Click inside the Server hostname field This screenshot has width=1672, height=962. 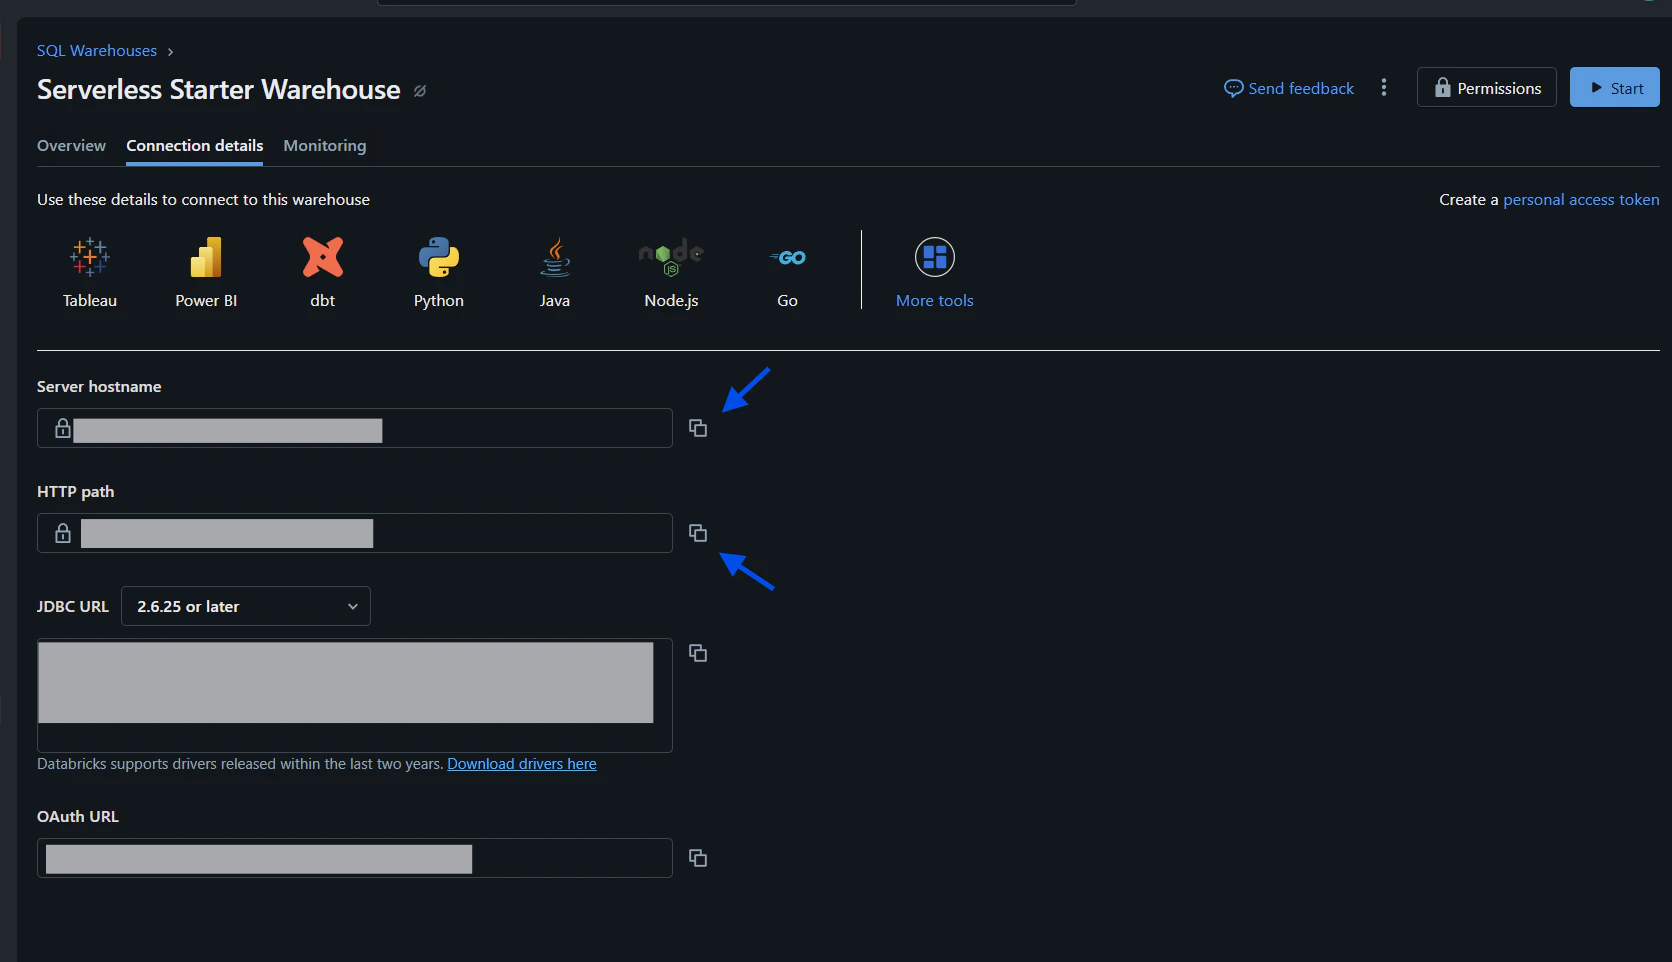coord(355,428)
